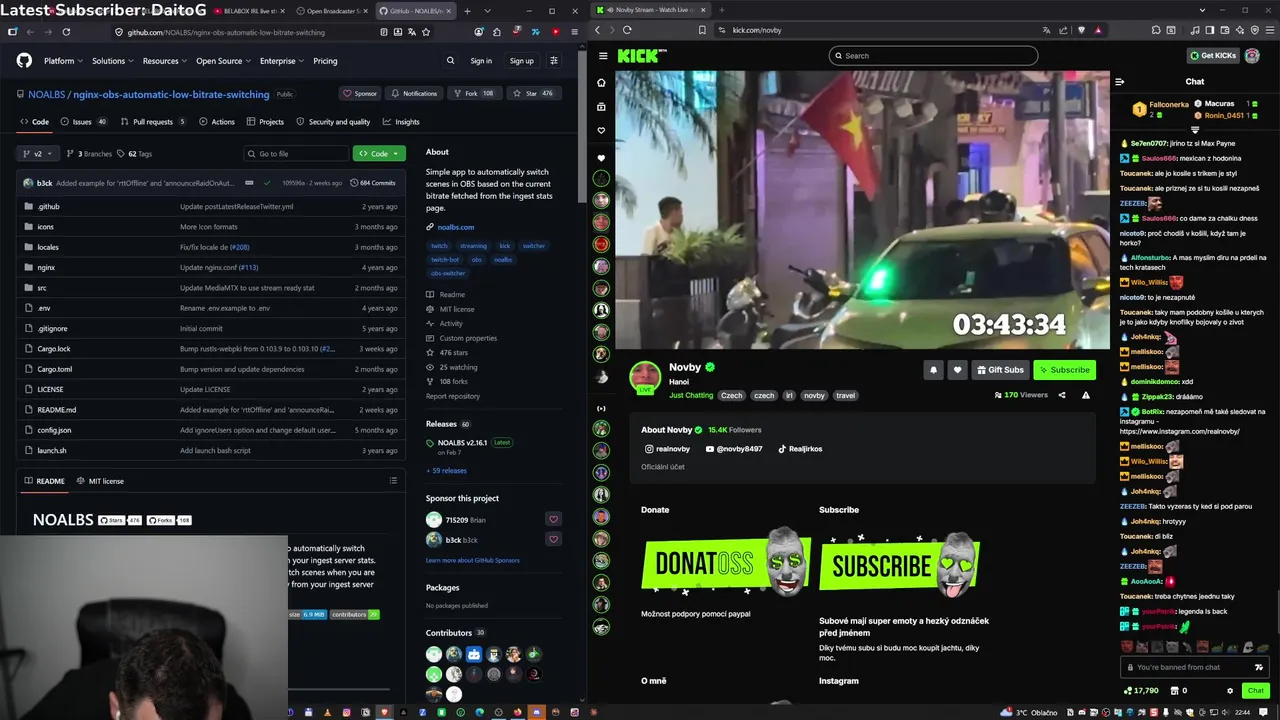Open Novby Instagram realnovby link
The width and height of the screenshot is (1280, 720).
point(667,449)
